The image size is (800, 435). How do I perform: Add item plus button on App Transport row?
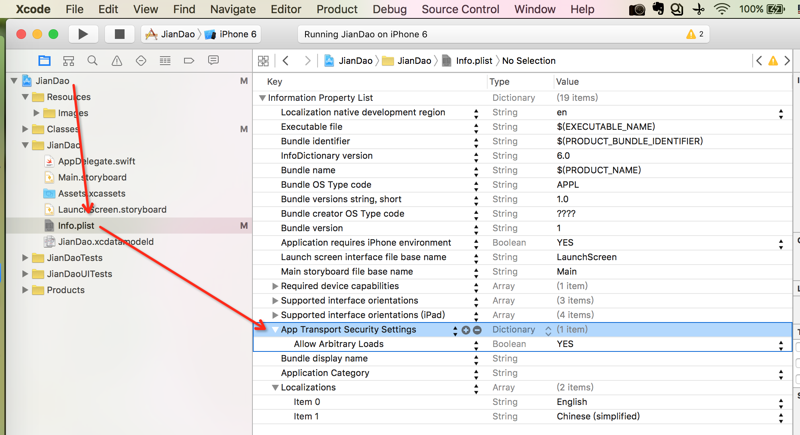(x=466, y=330)
